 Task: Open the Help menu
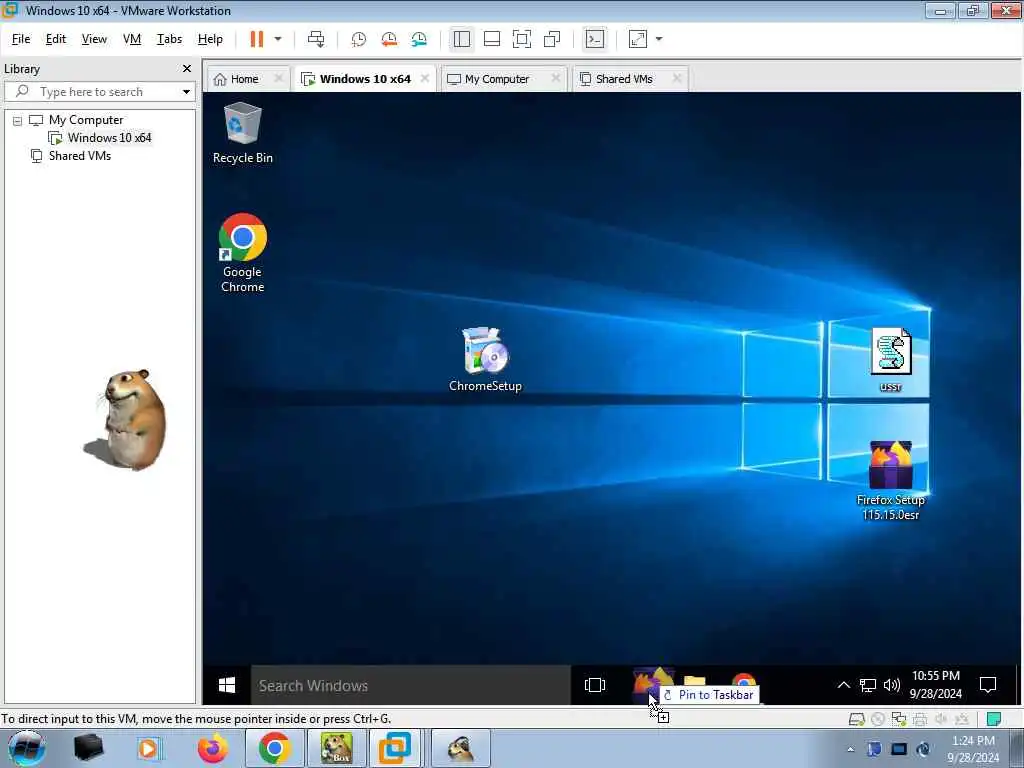(210, 39)
